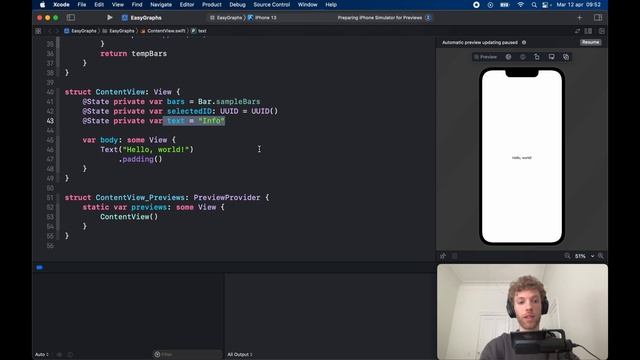Open the Edit menu
Viewport: 640px width, 360px height.
[x=99, y=5]
